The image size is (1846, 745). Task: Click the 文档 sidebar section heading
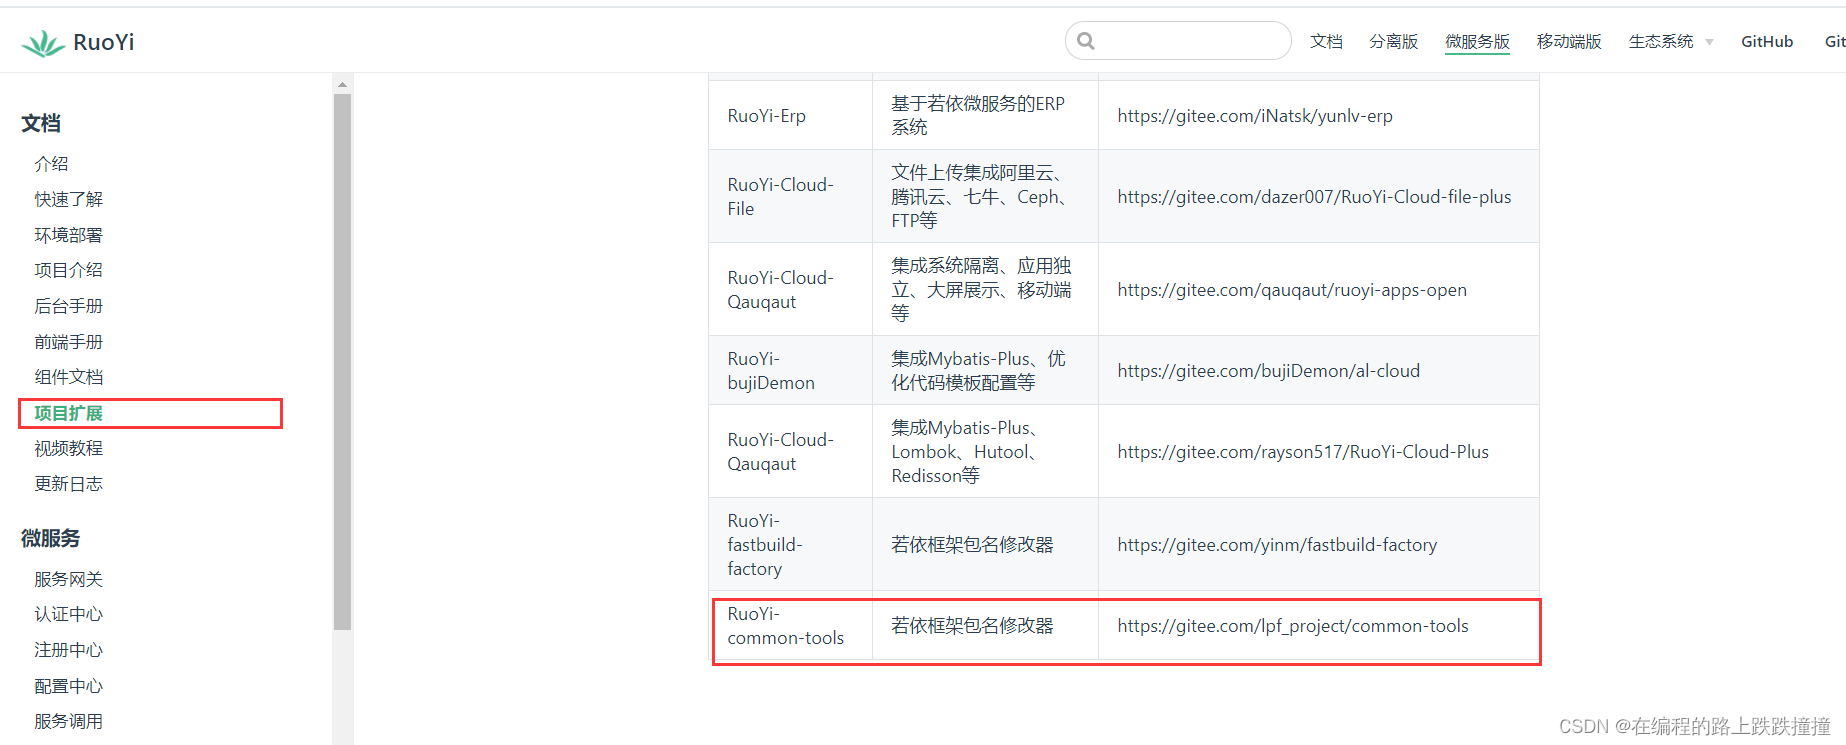[41, 123]
